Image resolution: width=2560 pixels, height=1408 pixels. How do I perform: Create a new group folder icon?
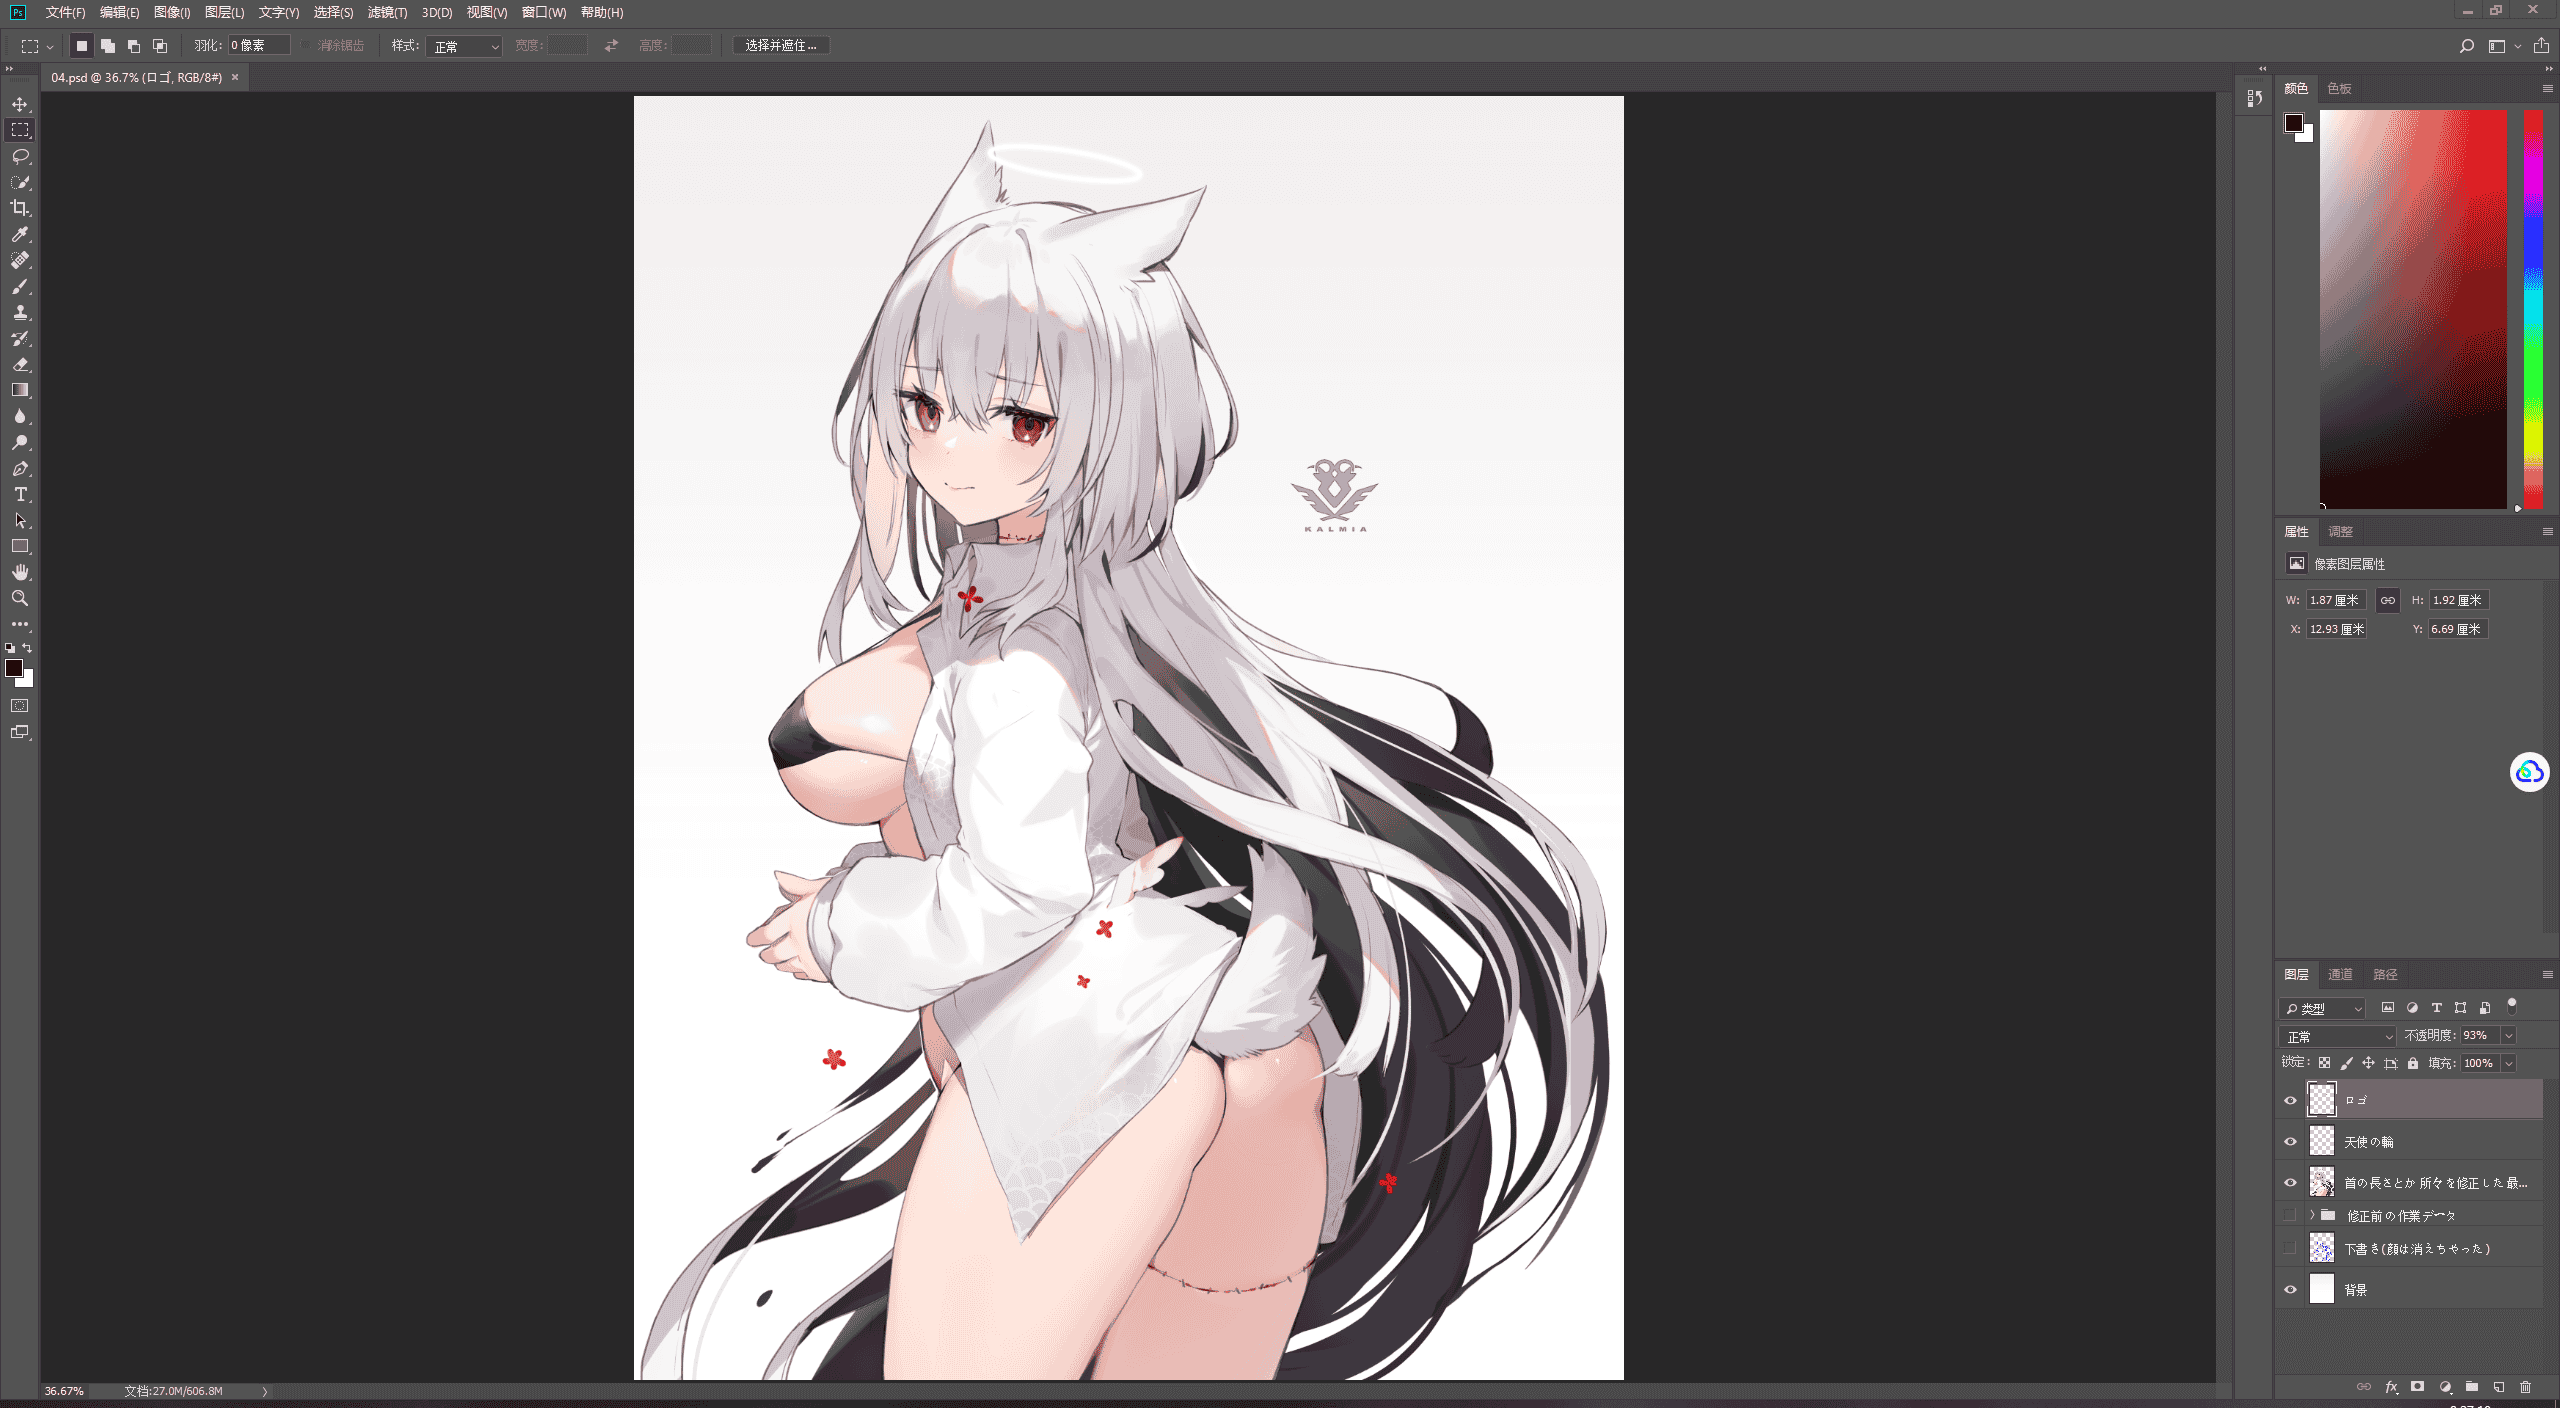2471,1387
